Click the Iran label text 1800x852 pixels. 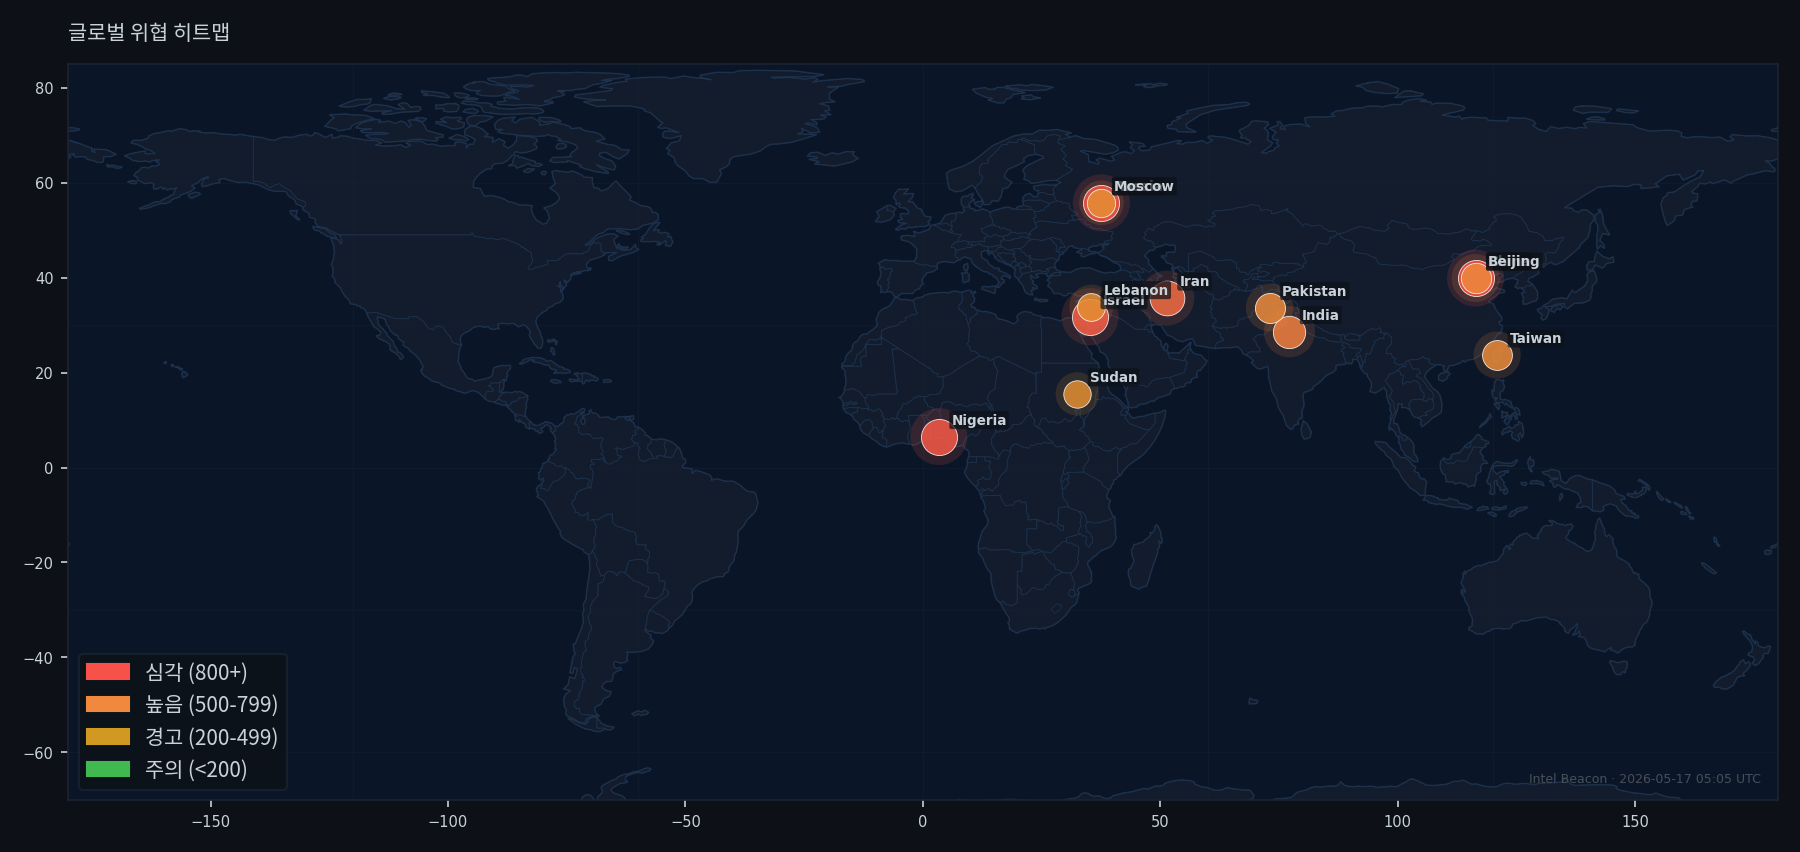tap(1195, 281)
